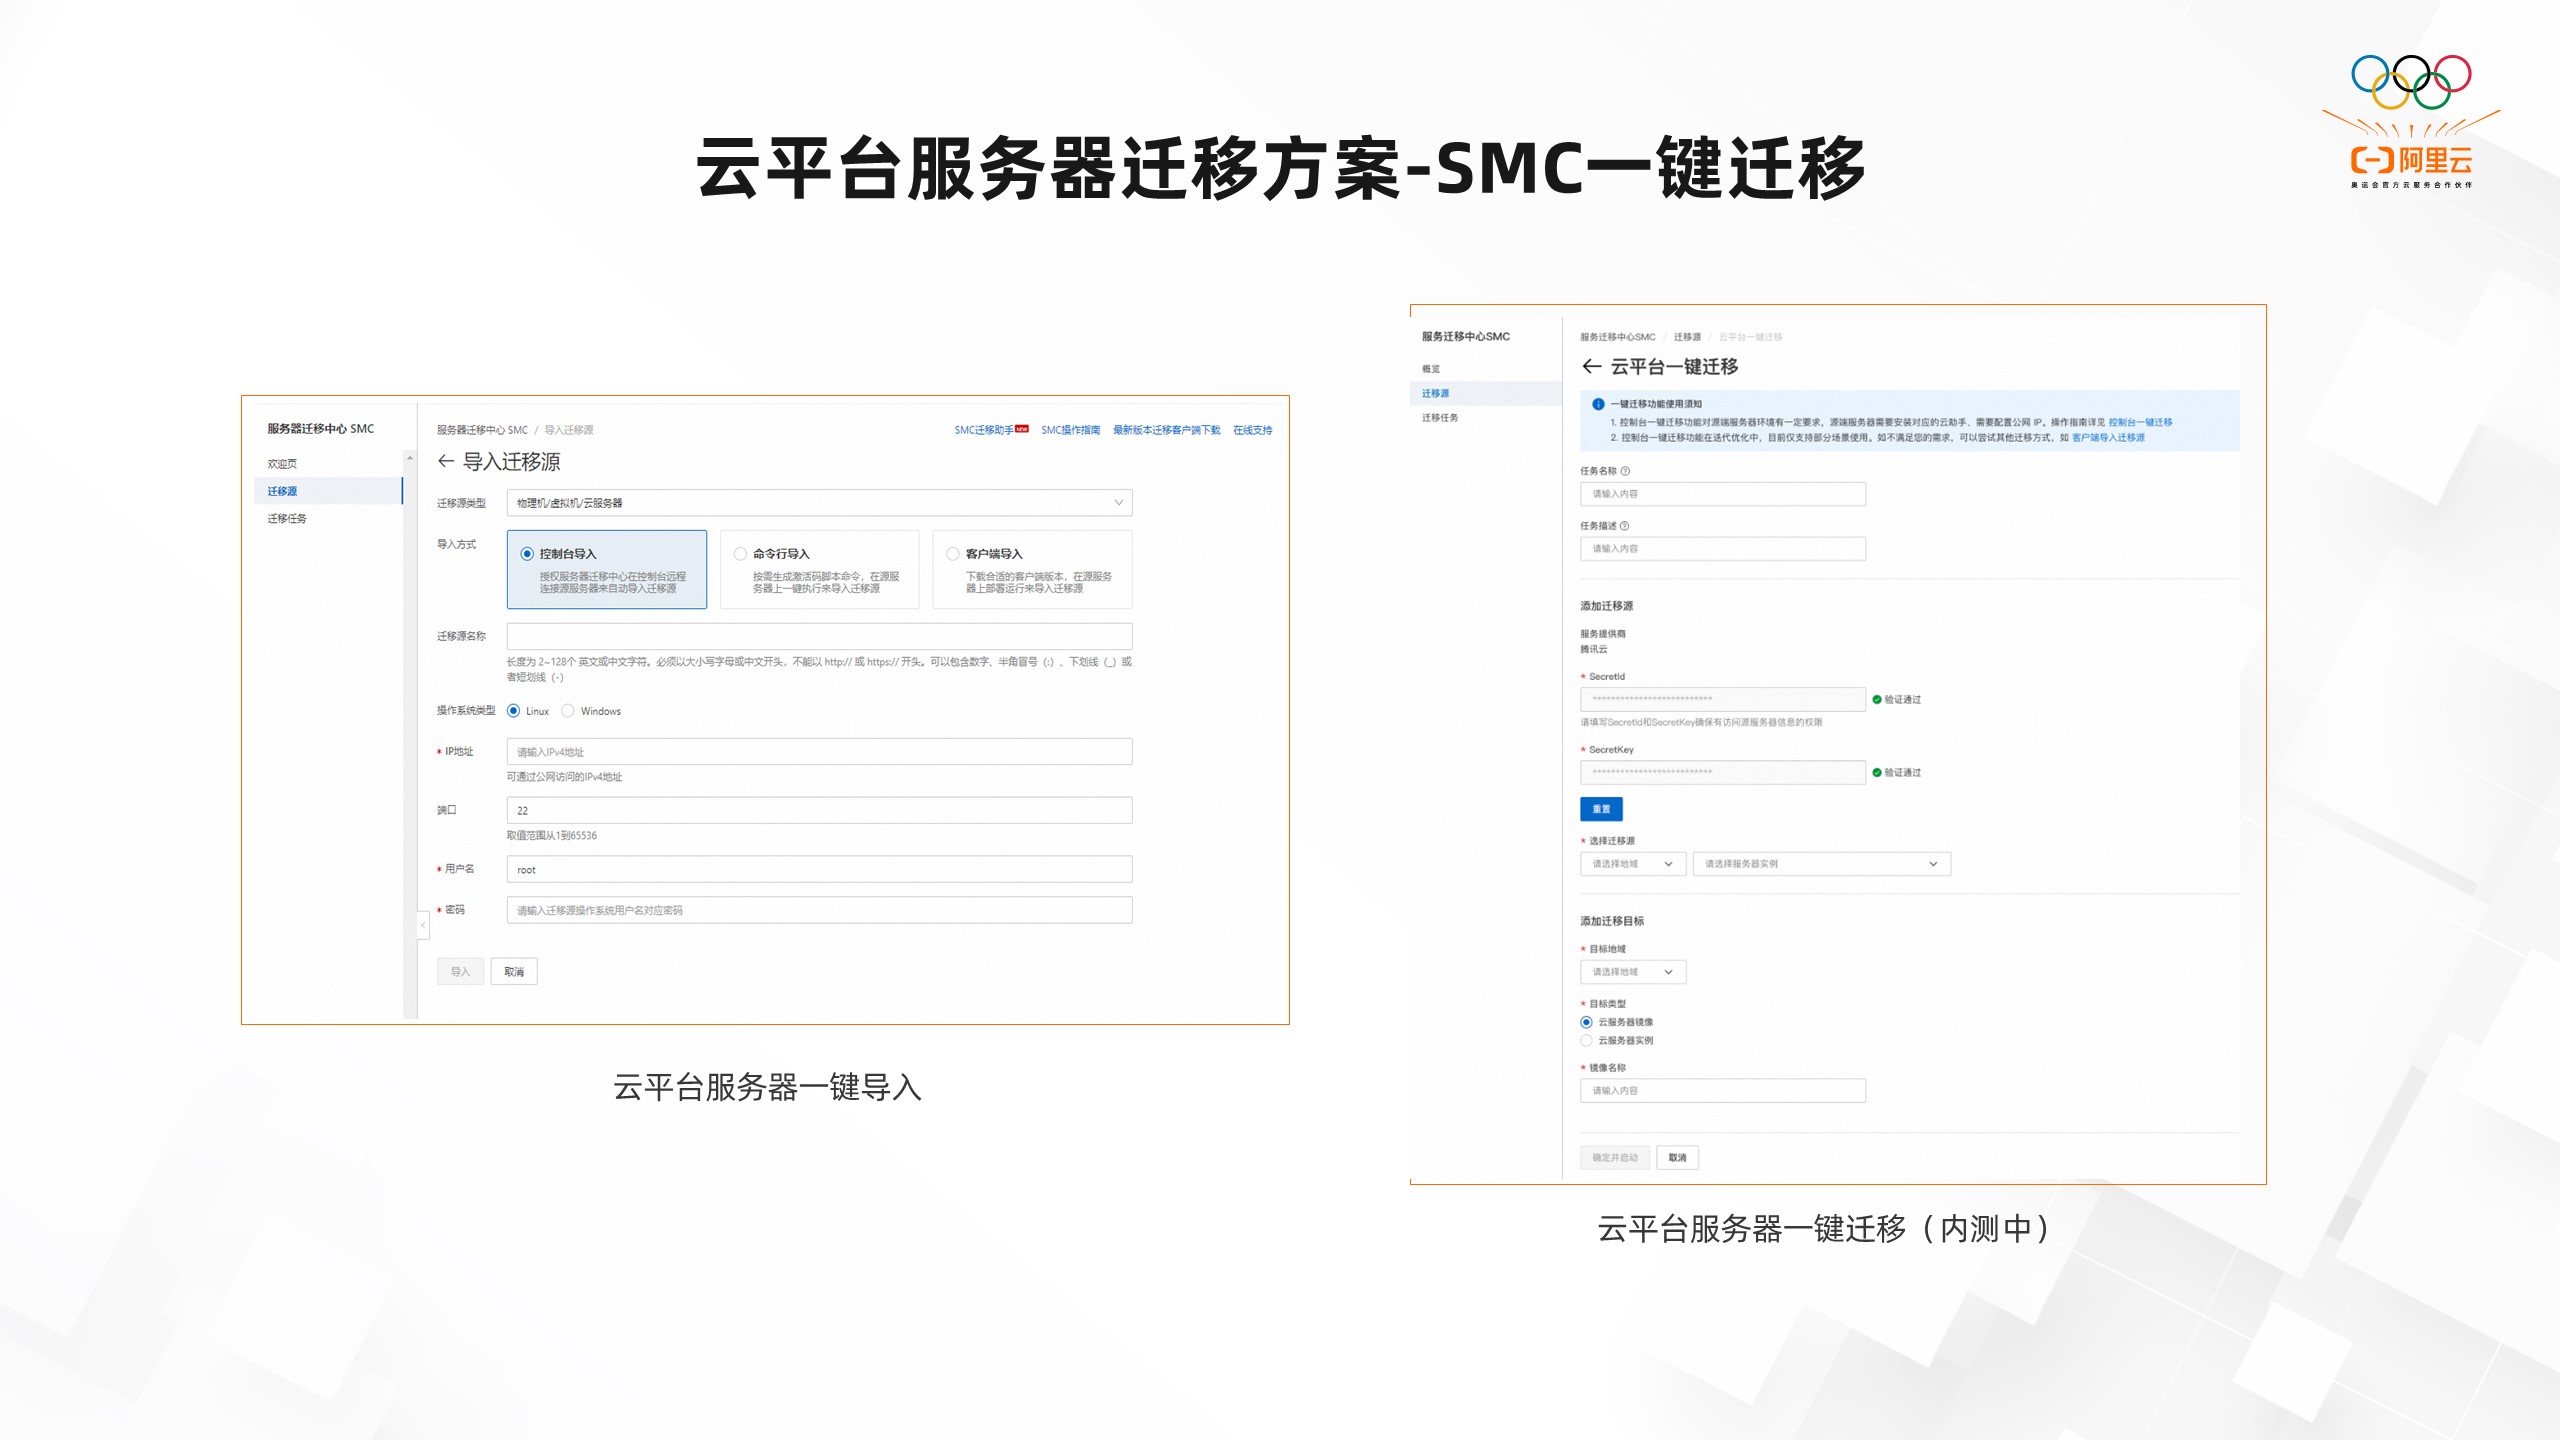
Task: Focus the 任务描述 input field
Action: point(1723,549)
